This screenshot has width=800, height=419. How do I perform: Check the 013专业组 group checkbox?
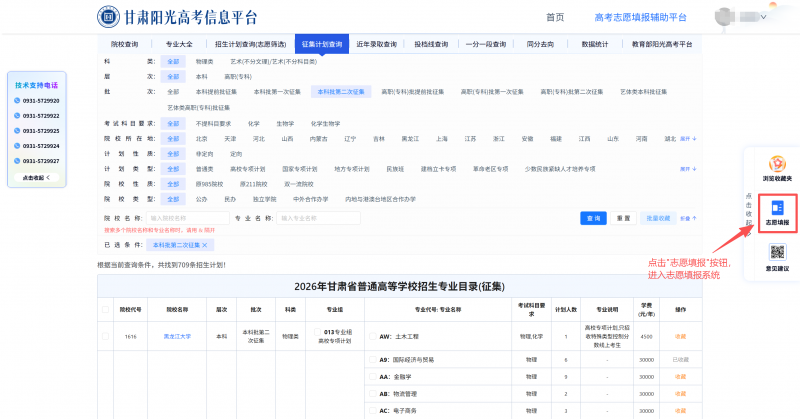coord(317,332)
